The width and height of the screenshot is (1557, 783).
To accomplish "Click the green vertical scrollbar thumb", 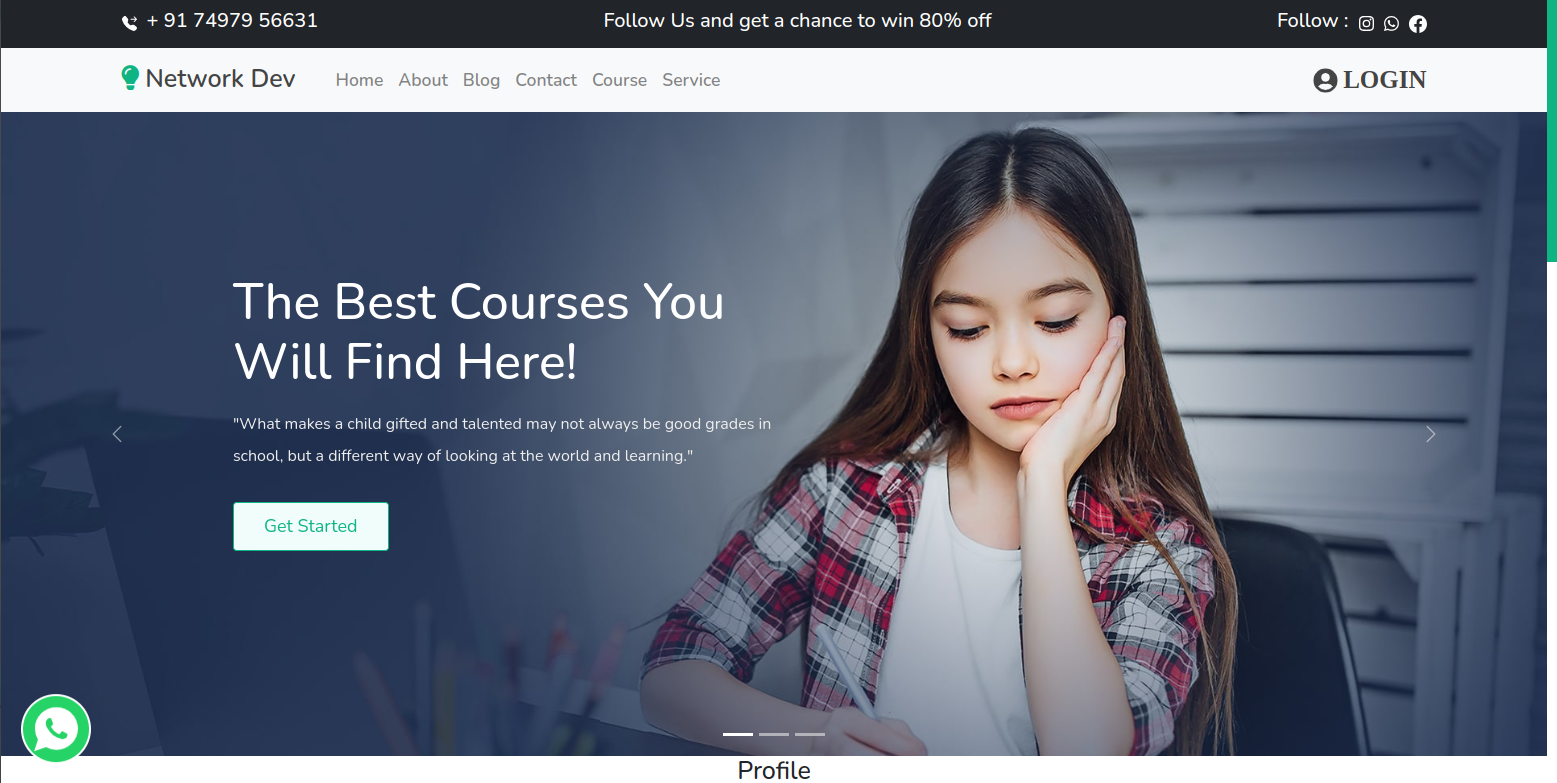I will click(1552, 131).
